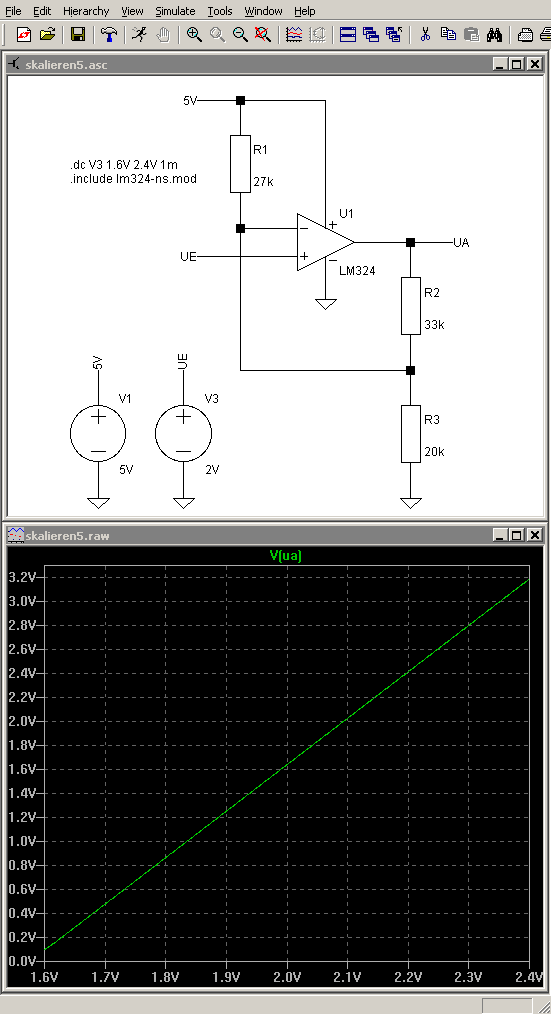This screenshot has height=1014, width=551.
Task: Click the 2.0V horizontal axis label
Action: [287, 976]
